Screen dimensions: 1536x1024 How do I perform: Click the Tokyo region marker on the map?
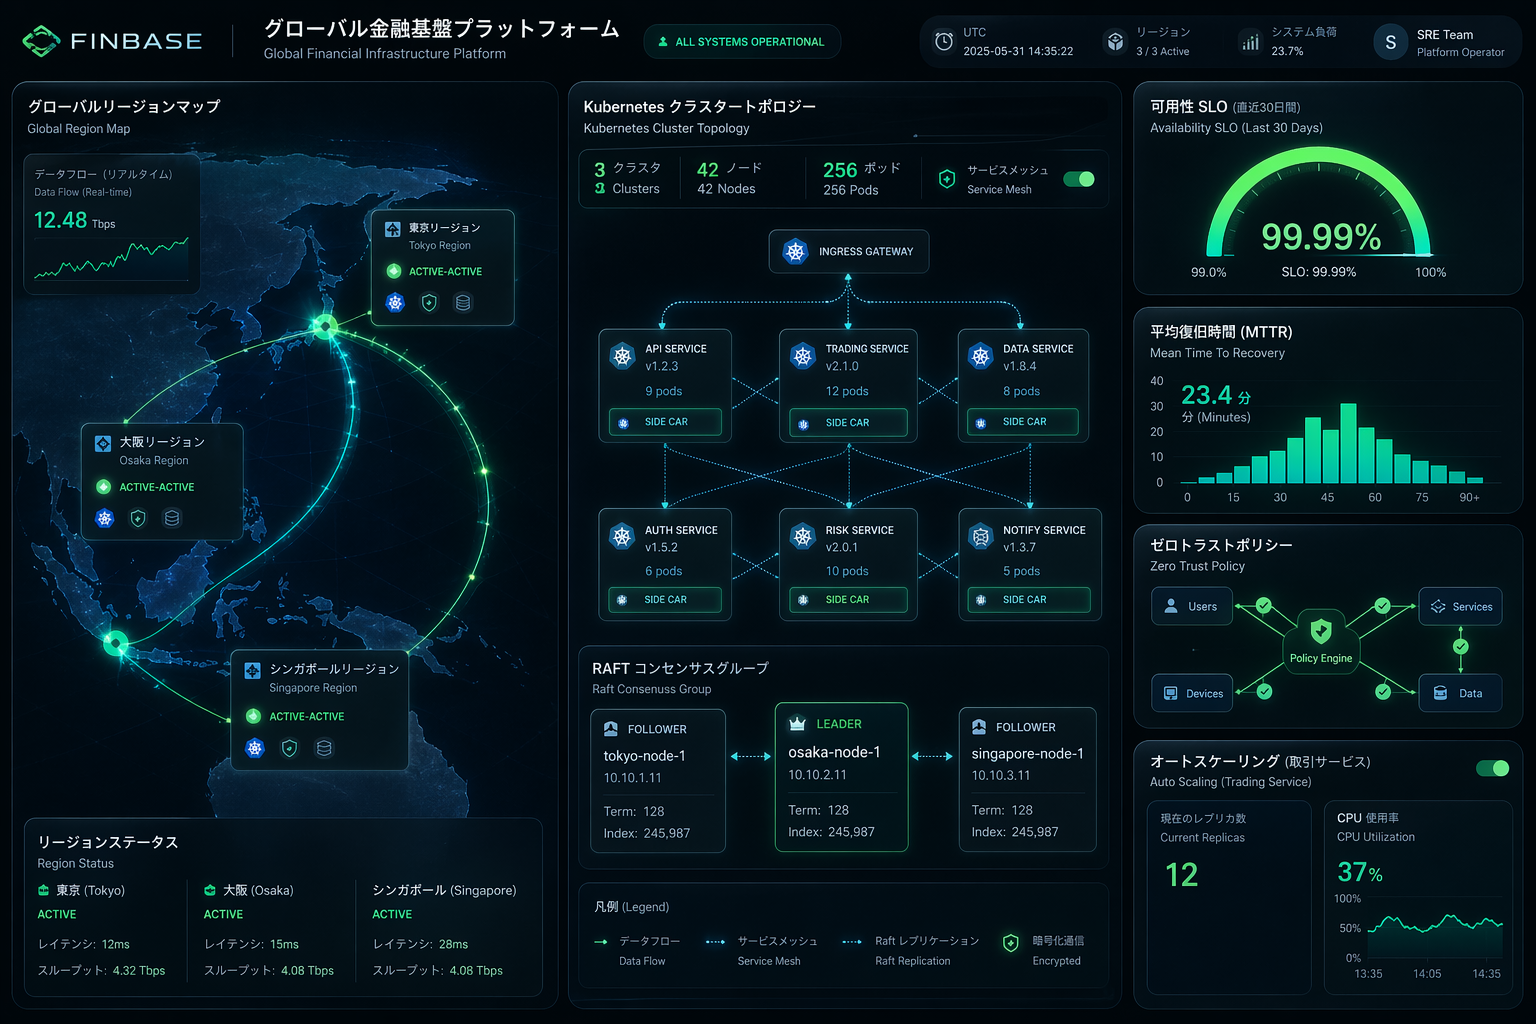(324, 325)
